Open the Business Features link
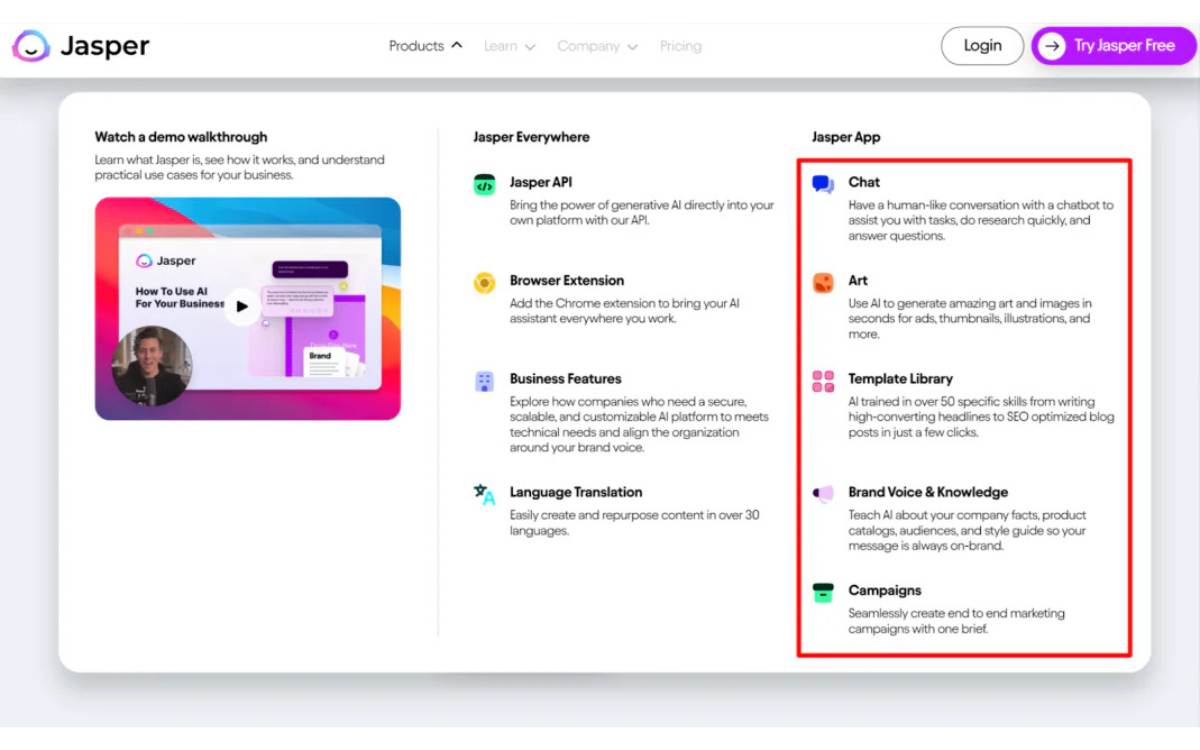The width and height of the screenshot is (1200, 750). [x=566, y=378]
